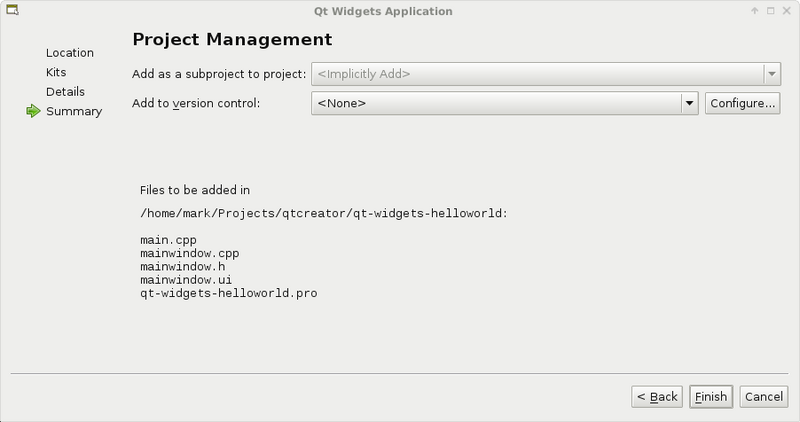Viewport: 800px width, 422px height.
Task: Select the Details wizard step
Action: coord(65,91)
